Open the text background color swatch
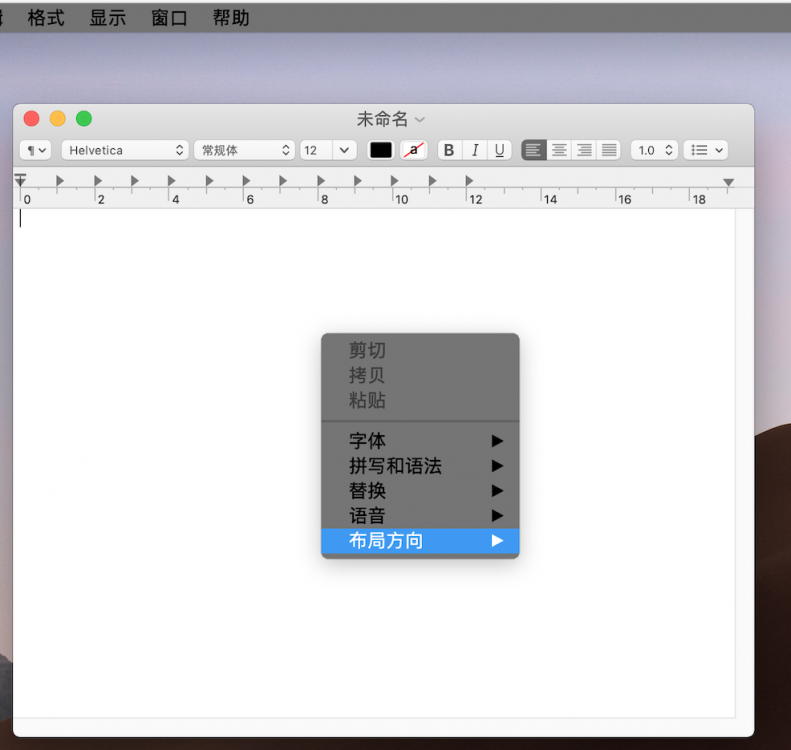 pyautogui.click(x=414, y=150)
